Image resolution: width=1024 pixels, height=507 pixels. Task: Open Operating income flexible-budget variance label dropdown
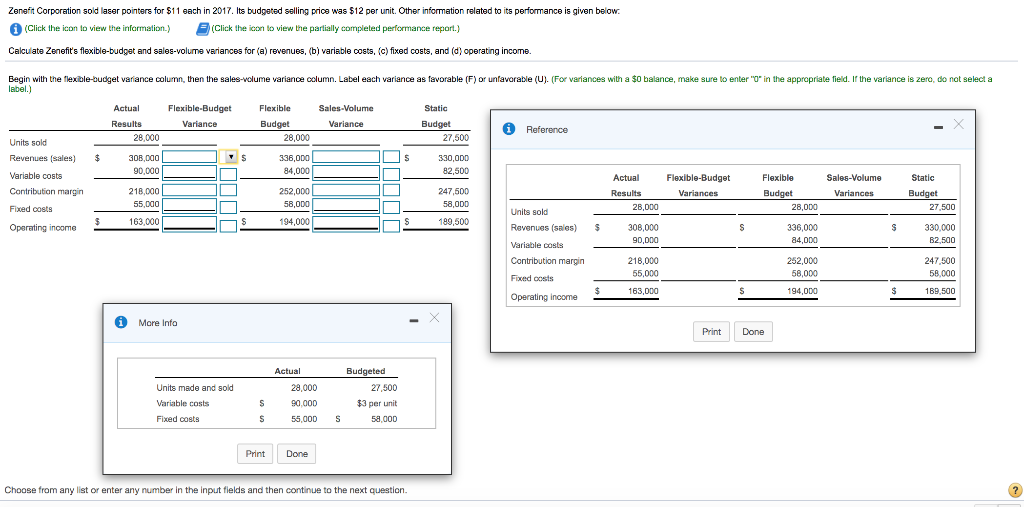coord(229,225)
